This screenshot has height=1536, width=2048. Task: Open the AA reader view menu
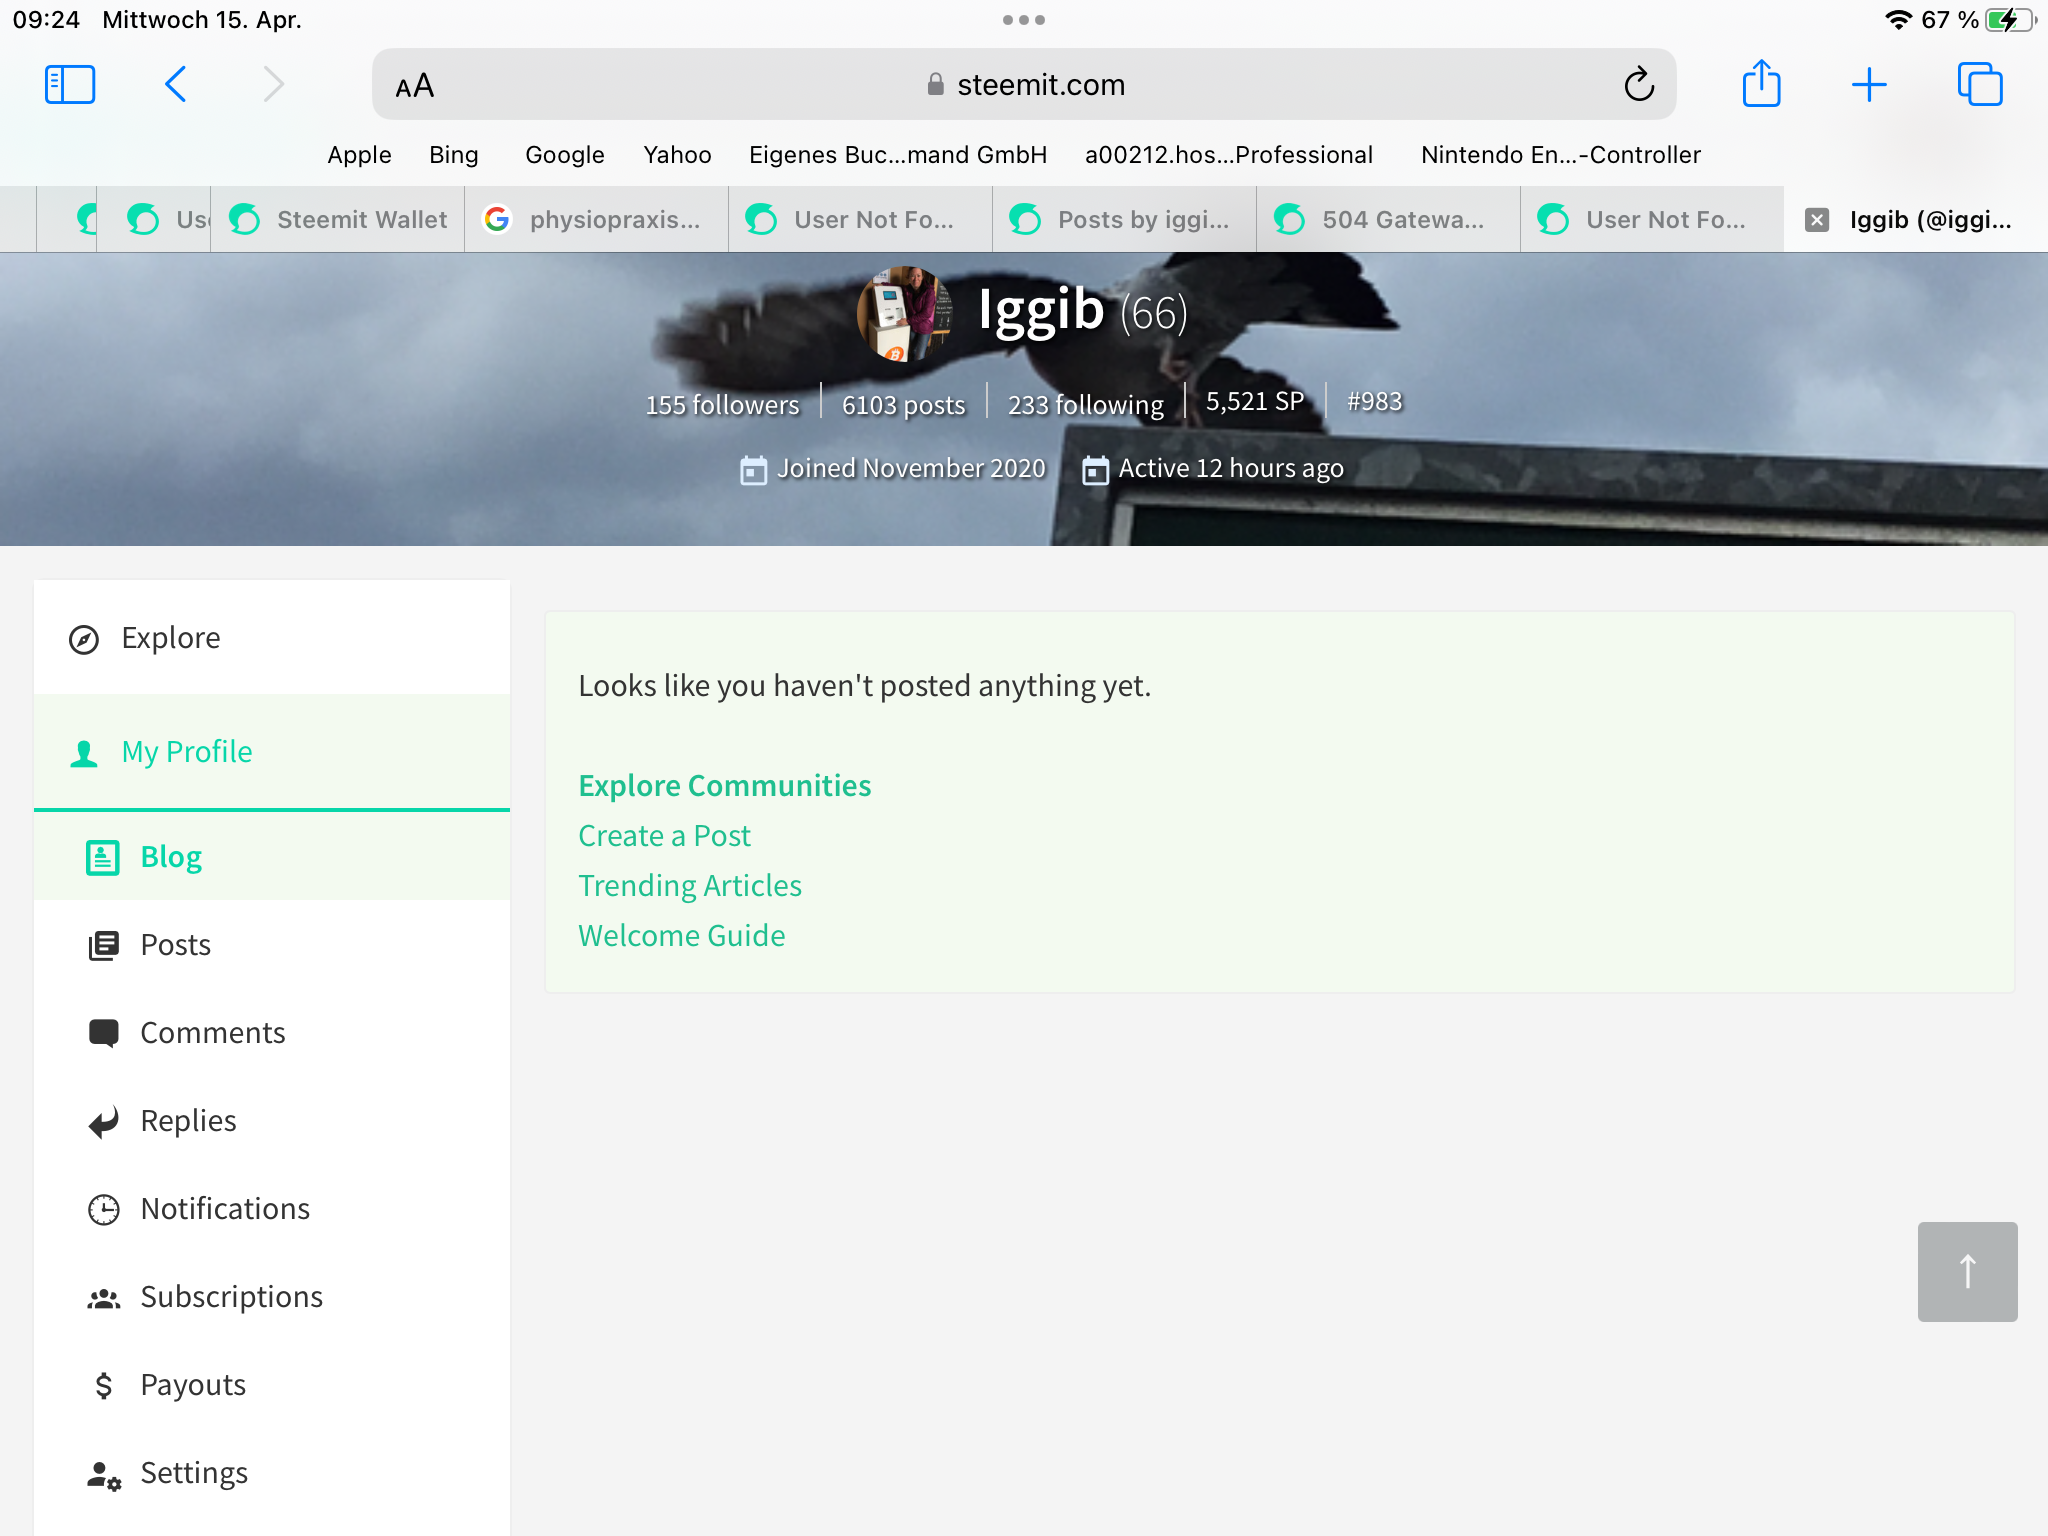[414, 86]
